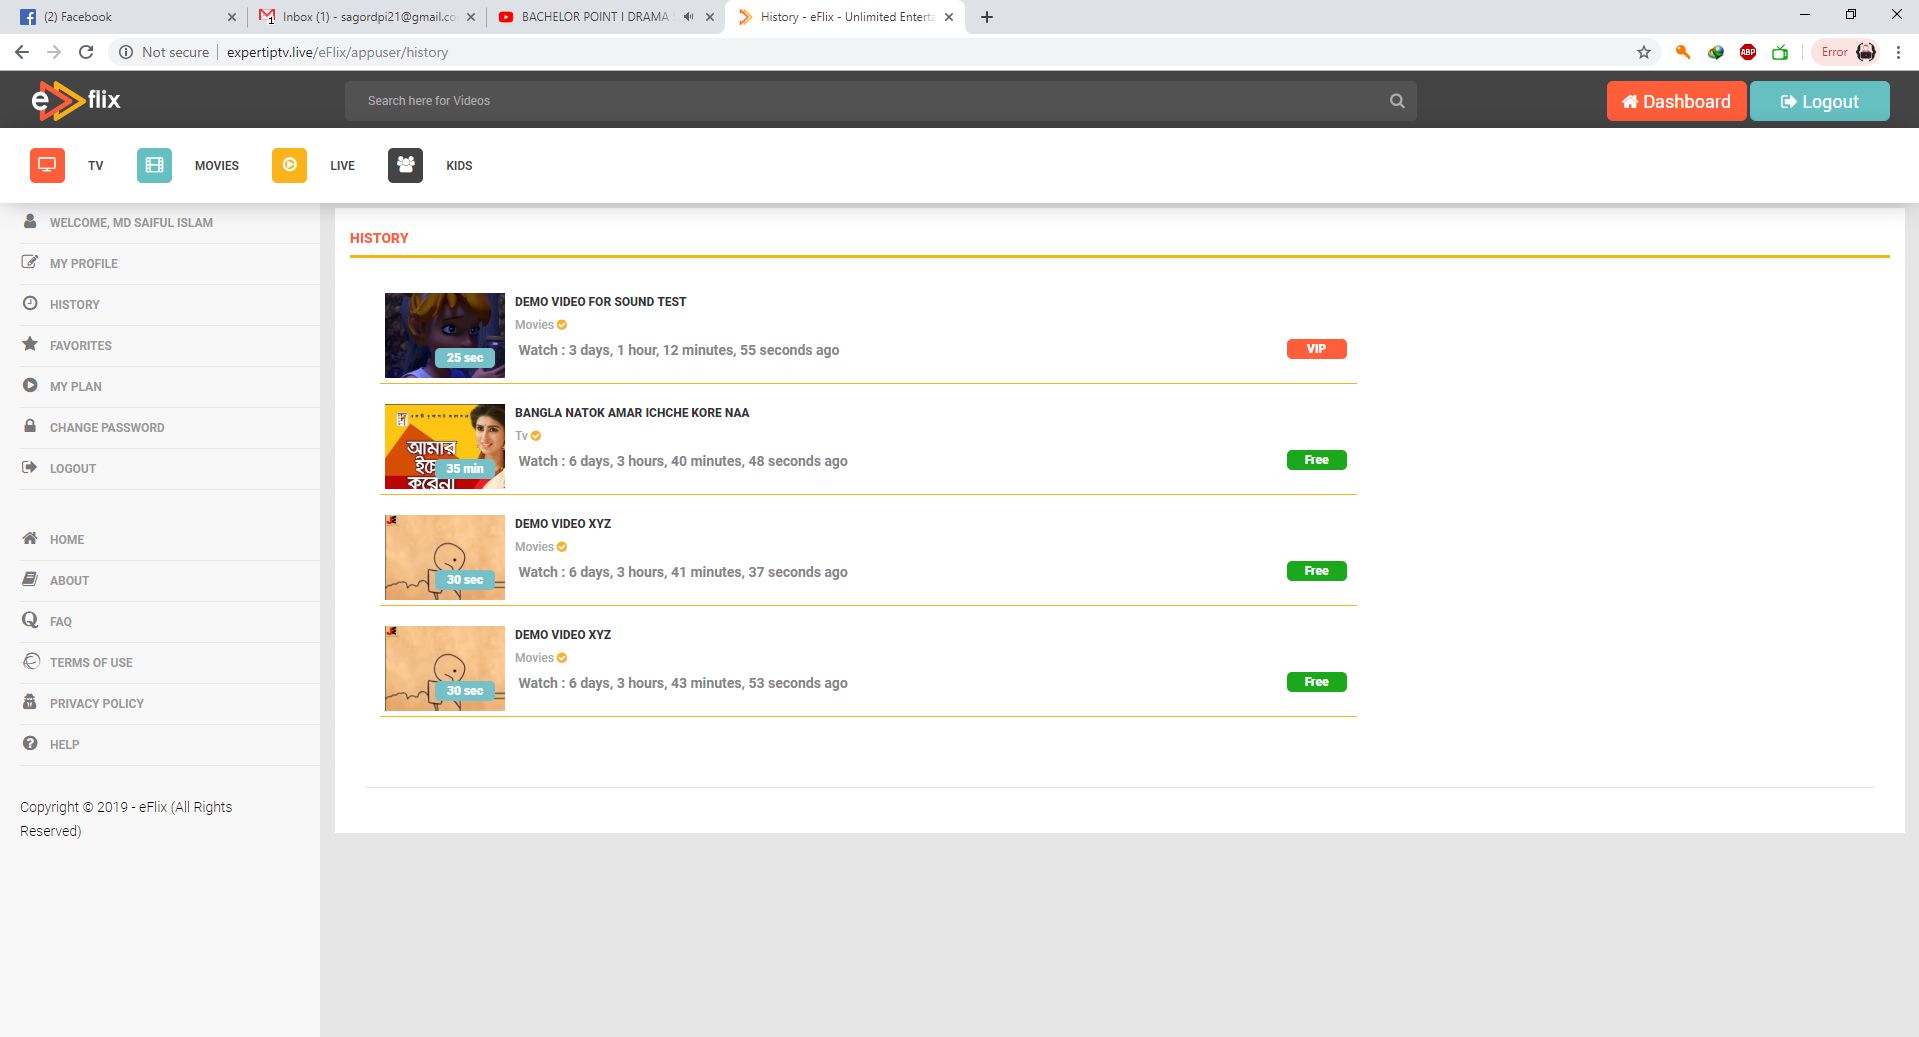Open the TV category icon
This screenshot has width=1919, height=1037.
[47, 165]
